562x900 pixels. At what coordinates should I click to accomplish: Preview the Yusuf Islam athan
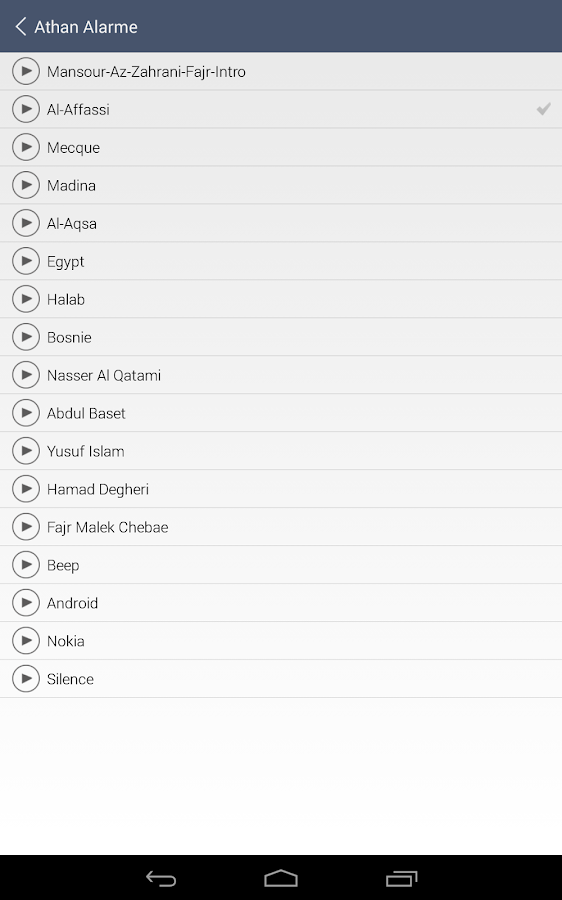click(26, 451)
